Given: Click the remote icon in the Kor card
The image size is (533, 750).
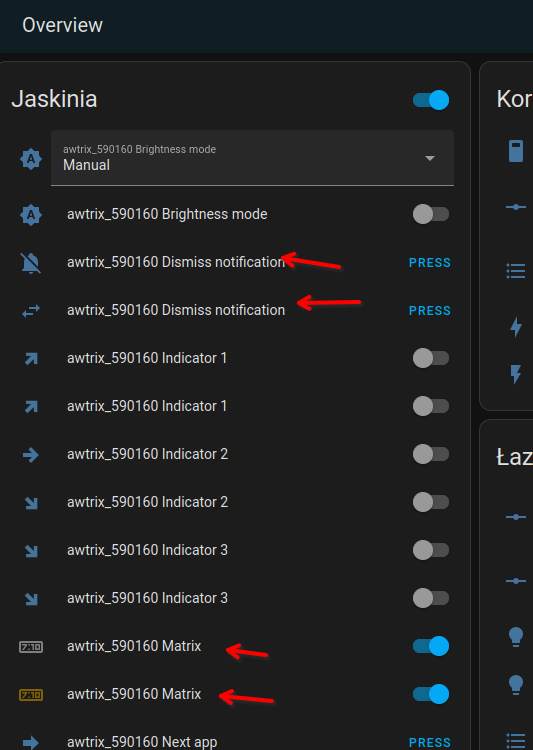Looking at the screenshot, I should 516,151.
